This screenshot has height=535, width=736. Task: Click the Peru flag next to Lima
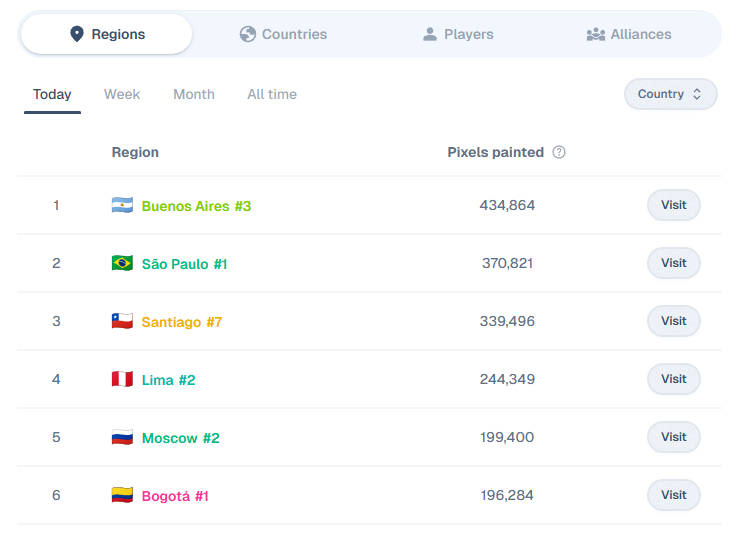click(122, 379)
